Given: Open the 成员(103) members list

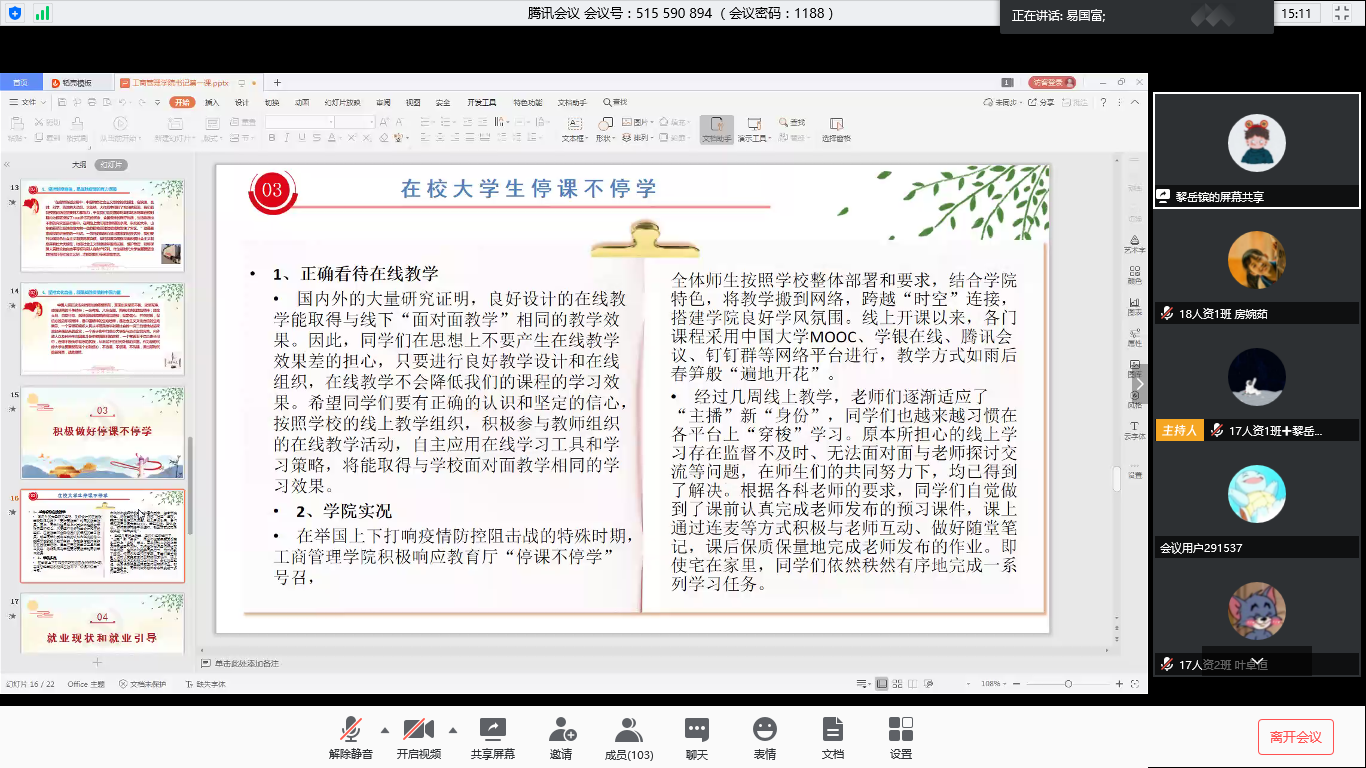Looking at the screenshot, I should tap(628, 730).
